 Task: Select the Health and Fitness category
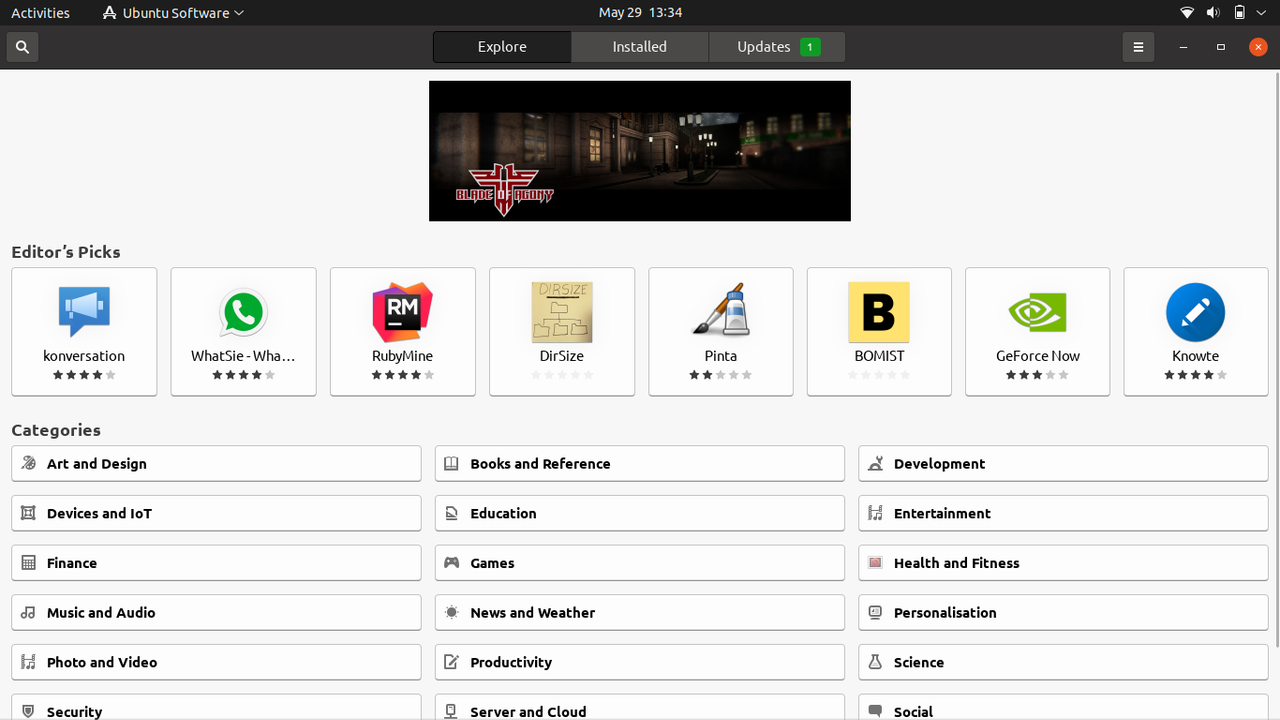coord(1063,563)
